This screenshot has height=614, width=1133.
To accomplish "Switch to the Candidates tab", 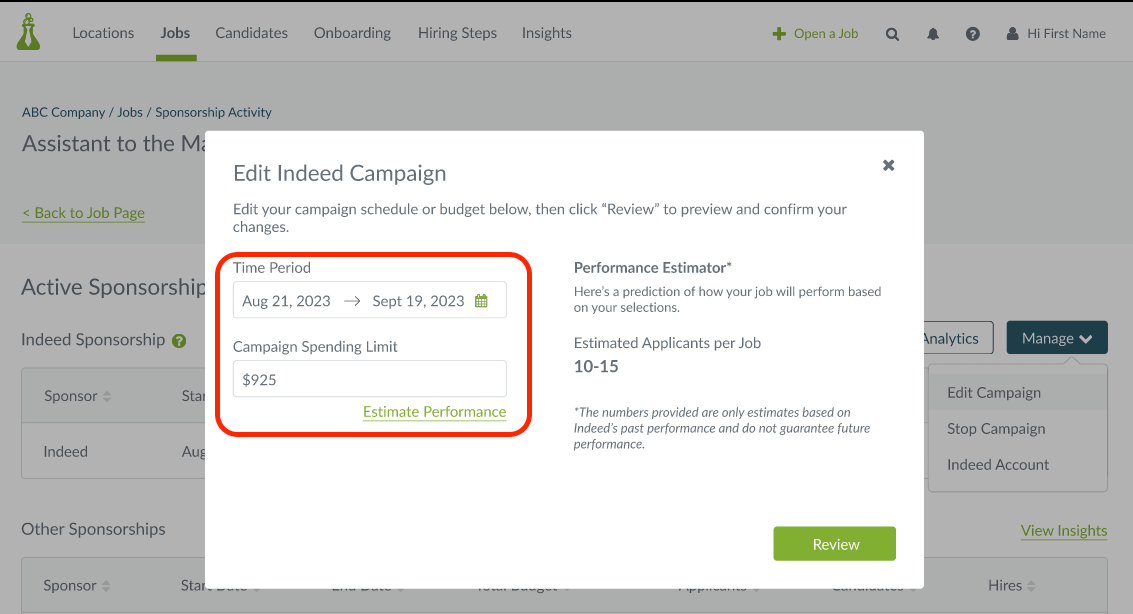I will coord(251,32).
